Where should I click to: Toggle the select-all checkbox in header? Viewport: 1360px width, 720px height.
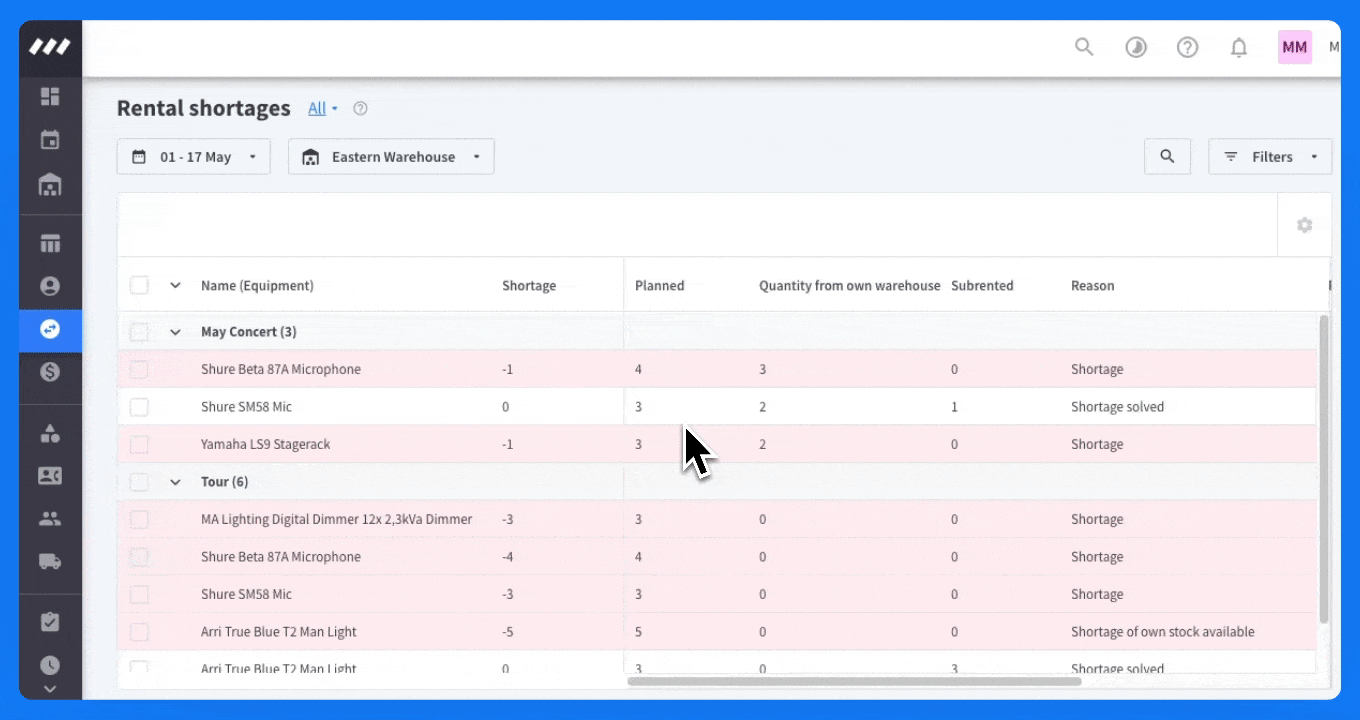click(x=139, y=286)
